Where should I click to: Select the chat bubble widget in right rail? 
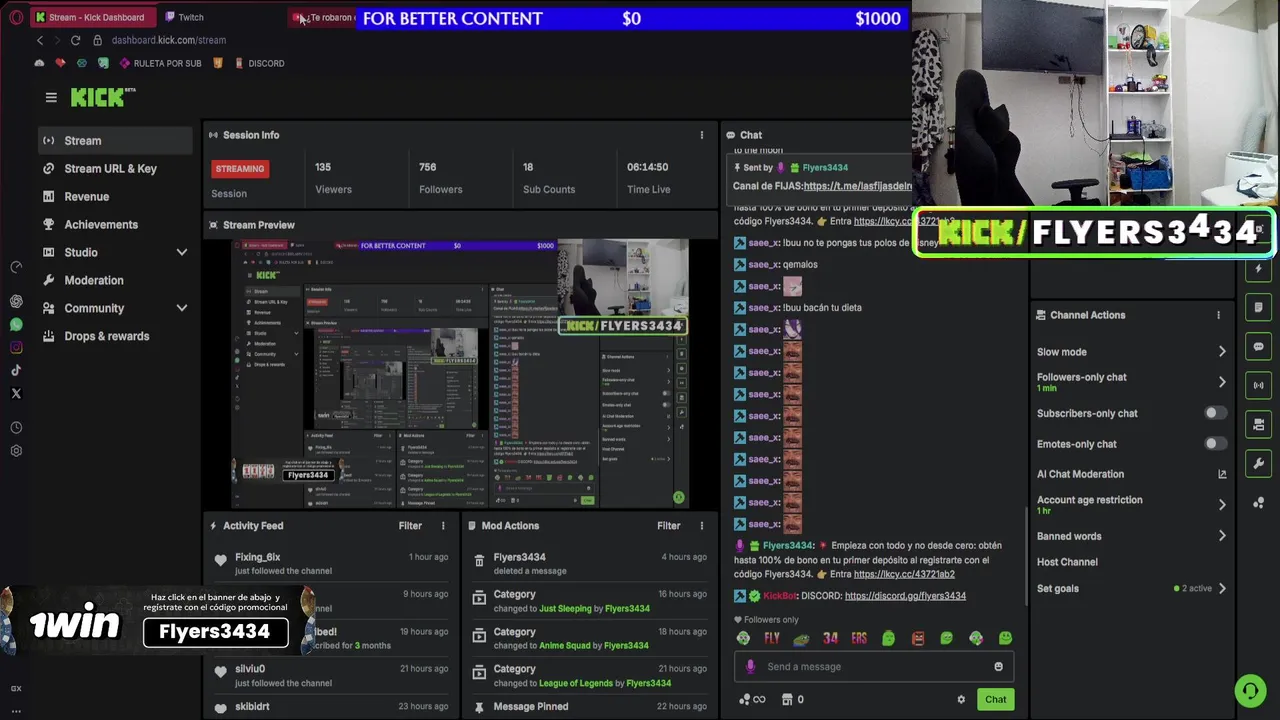[x=1259, y=347]
